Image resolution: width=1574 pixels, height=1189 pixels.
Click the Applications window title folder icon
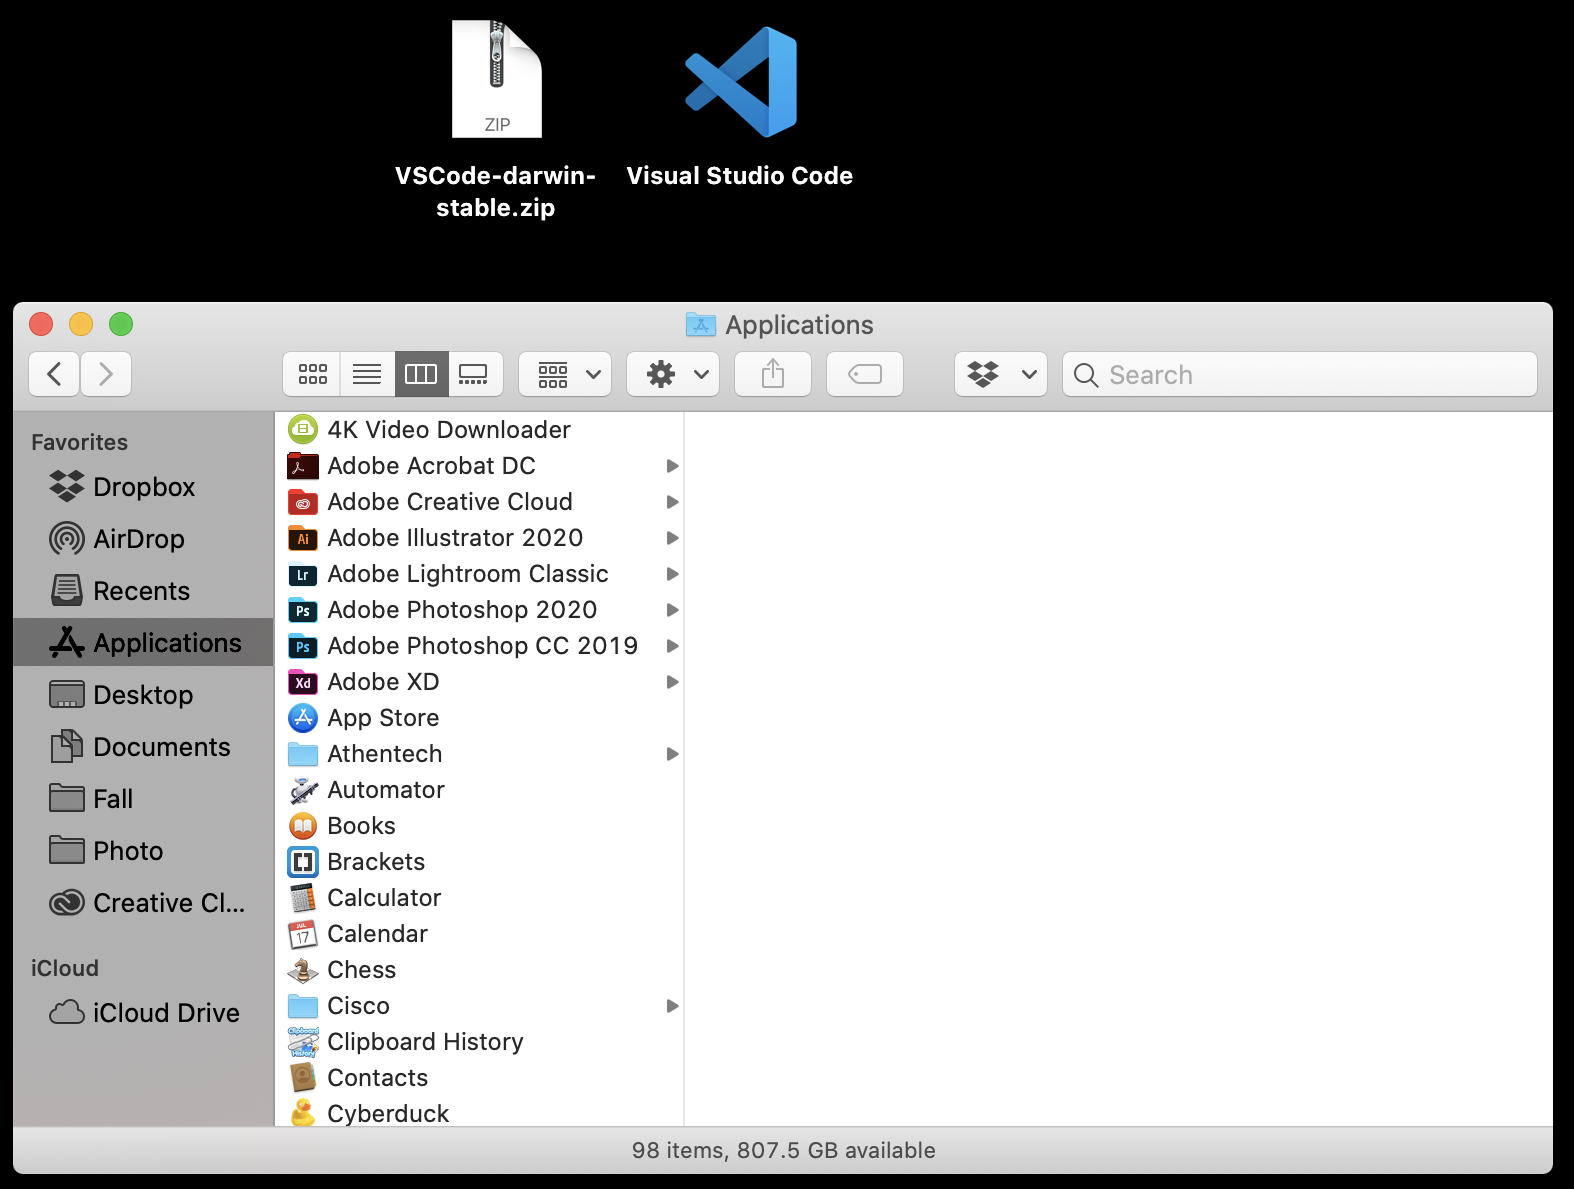[700, 324]
